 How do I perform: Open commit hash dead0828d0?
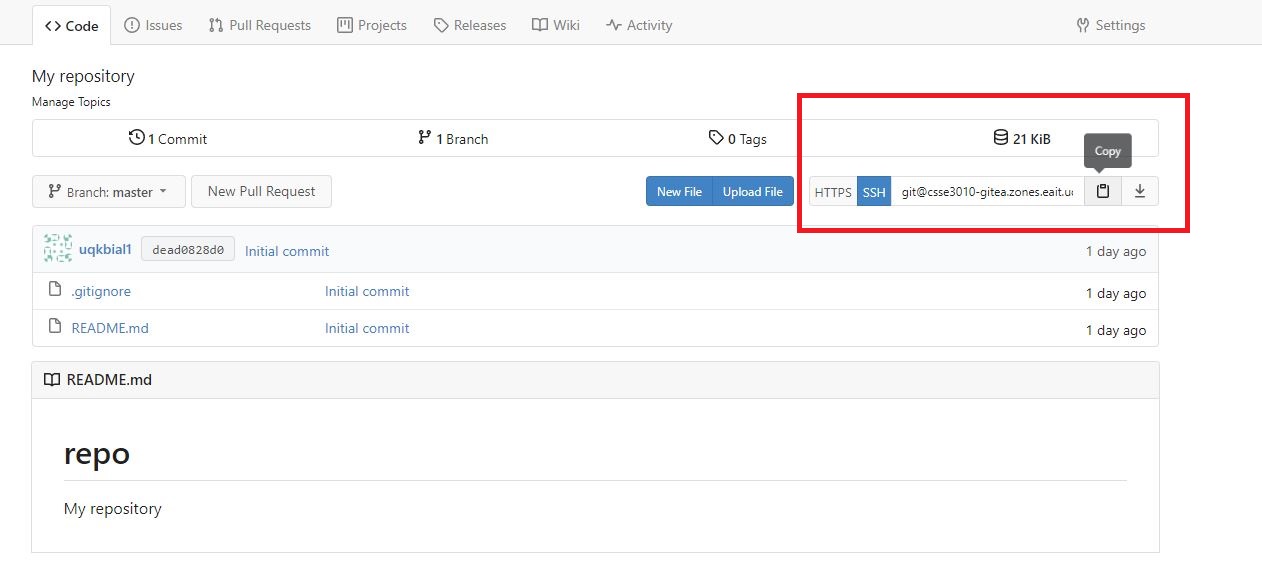tap(188, 249)
